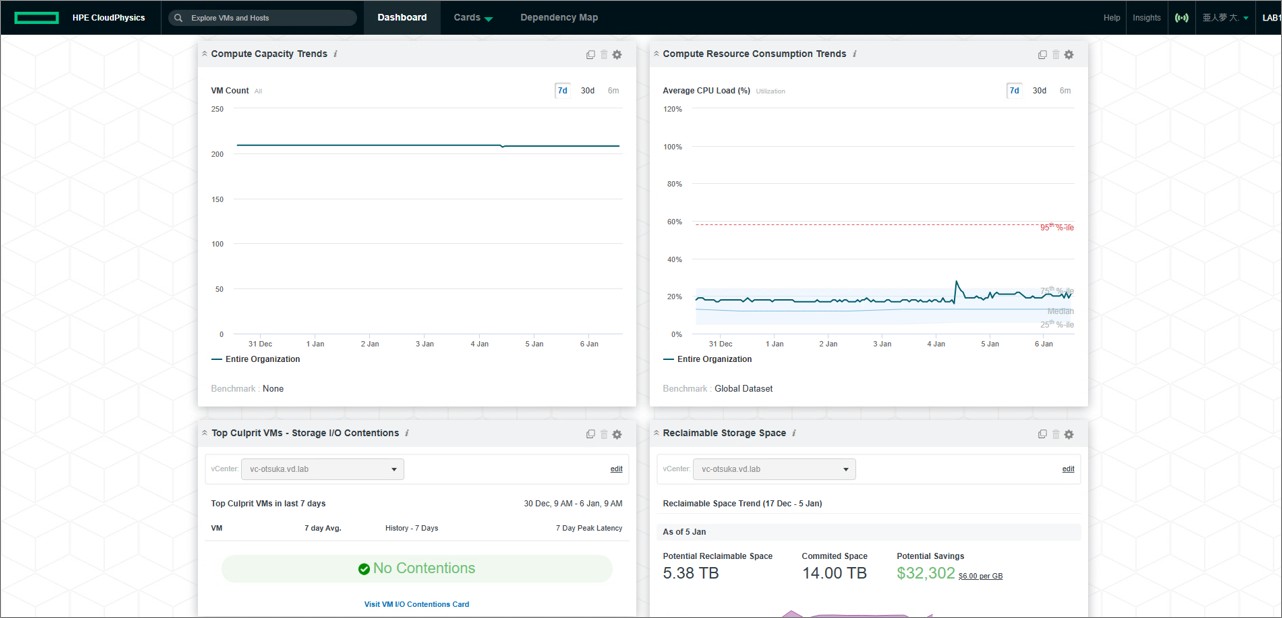
Task: Duplicate the Compute Resource Consumption Trends card
Action: pos(1042,55)
